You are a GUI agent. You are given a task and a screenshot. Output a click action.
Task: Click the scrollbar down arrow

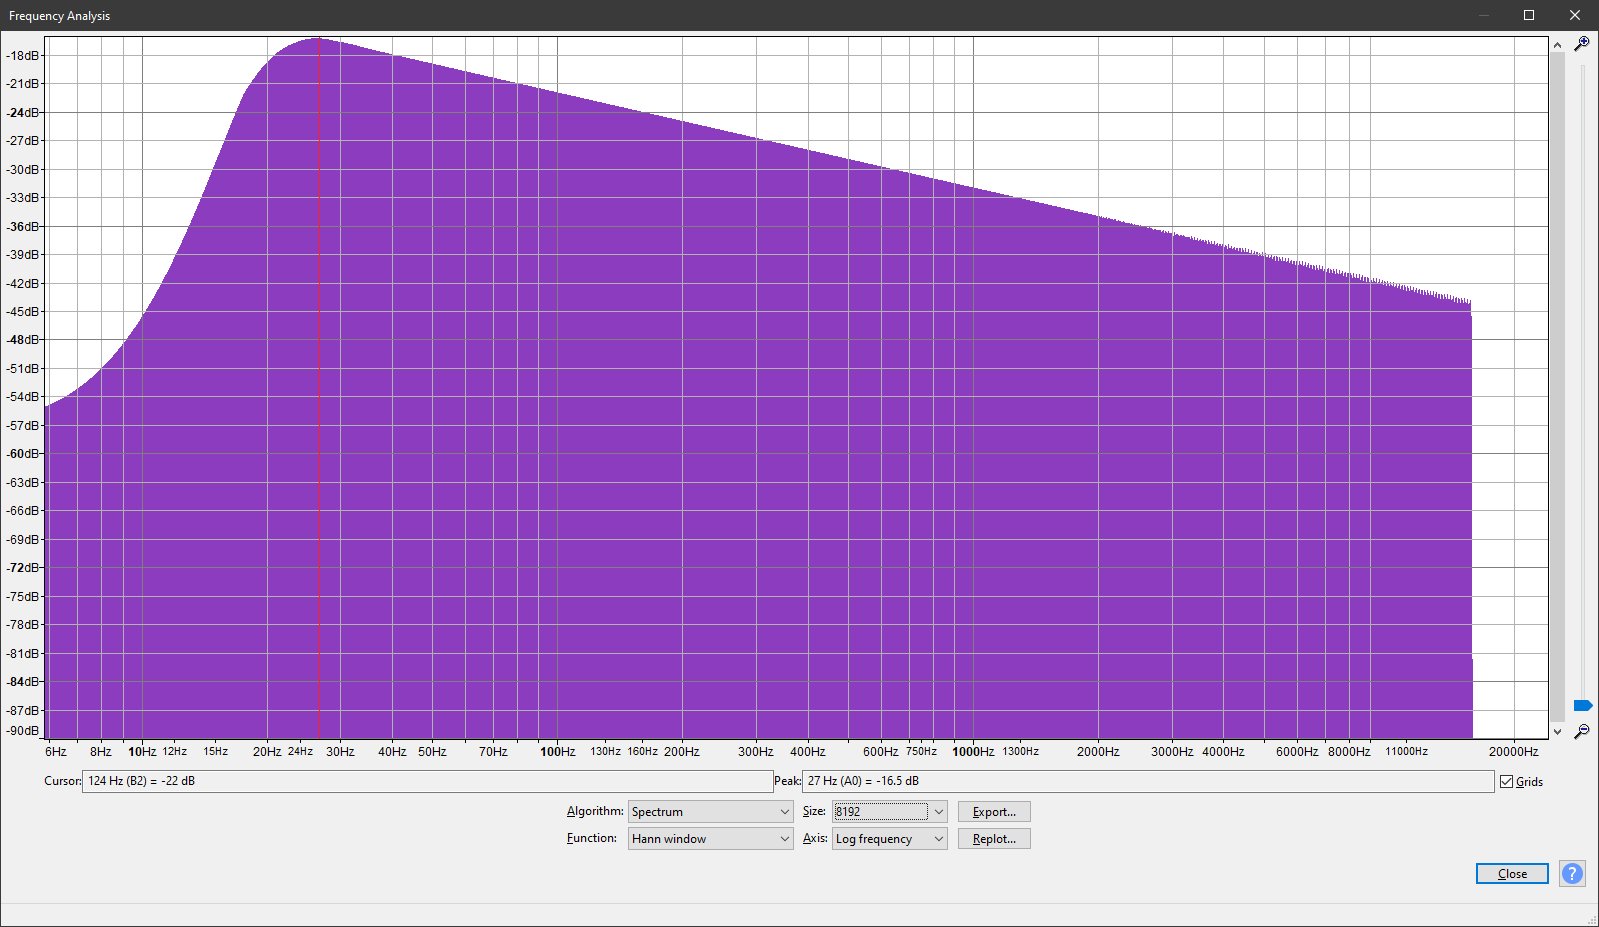tap(1557, 731)
